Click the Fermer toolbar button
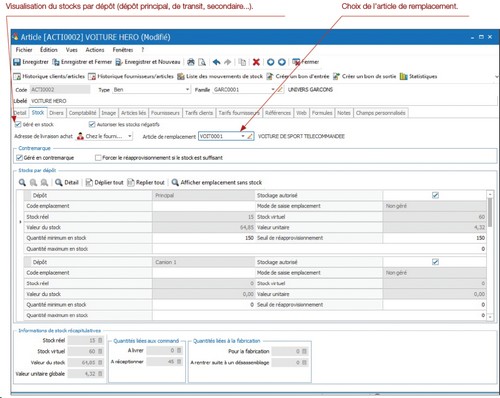 [305, 62]
